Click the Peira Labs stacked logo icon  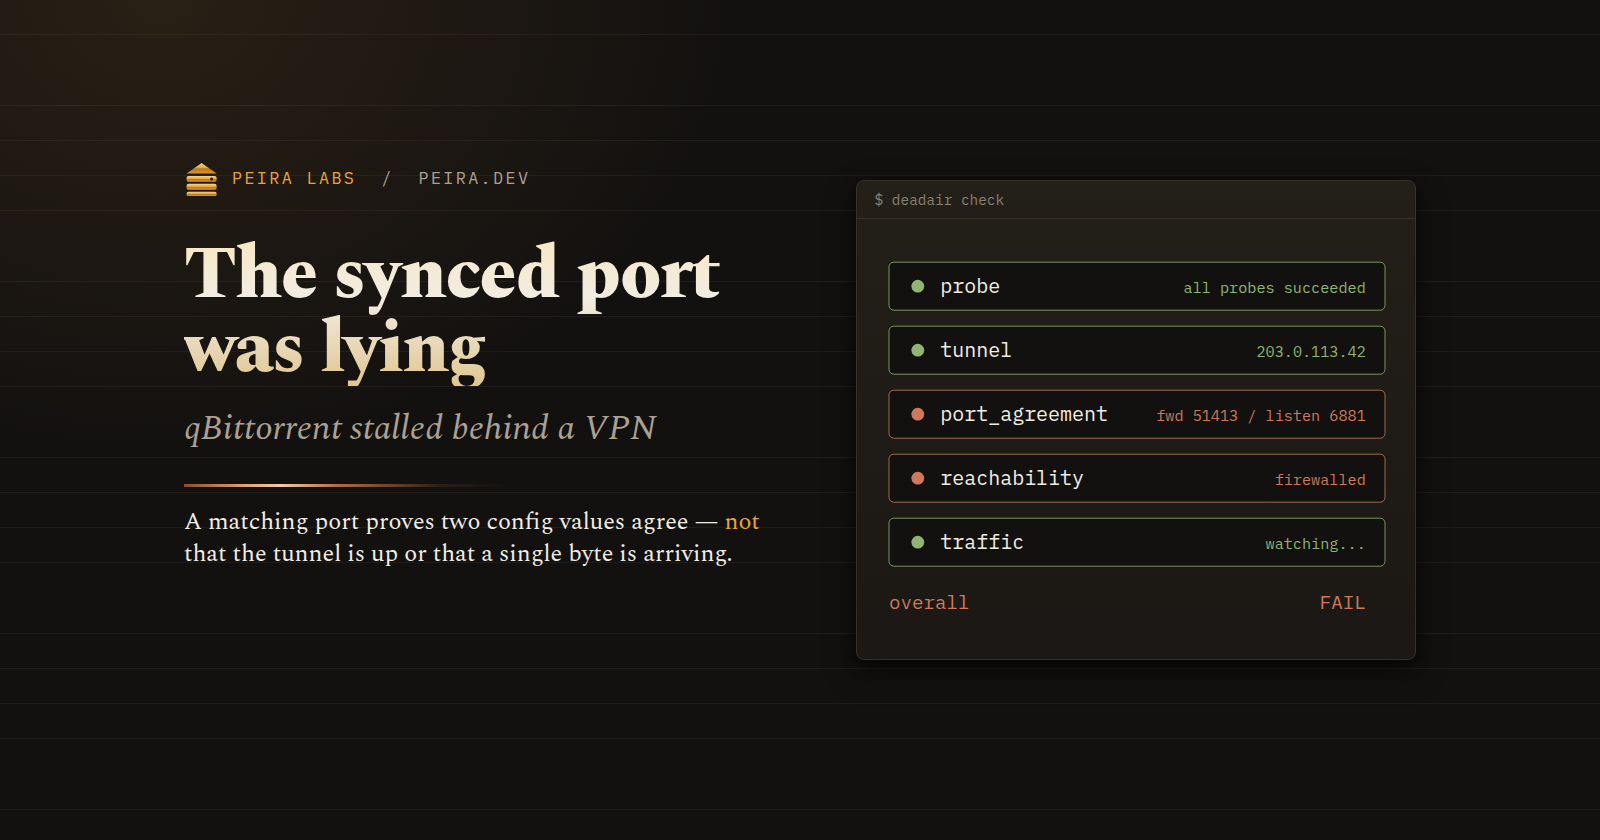pos(201,180)
